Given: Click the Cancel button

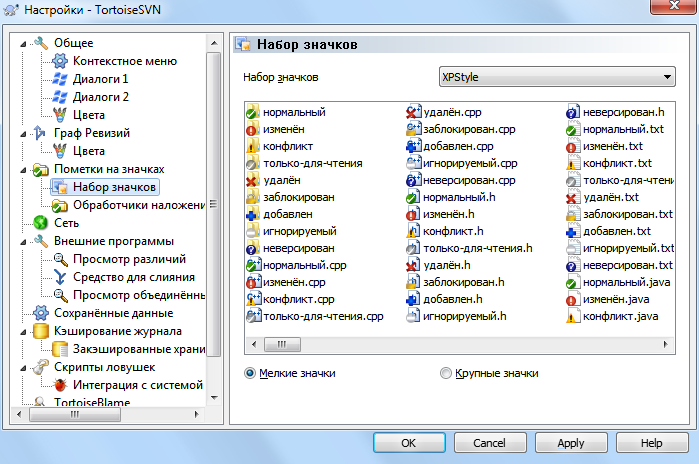Looking at the screenshot, I should pos(490,443).
